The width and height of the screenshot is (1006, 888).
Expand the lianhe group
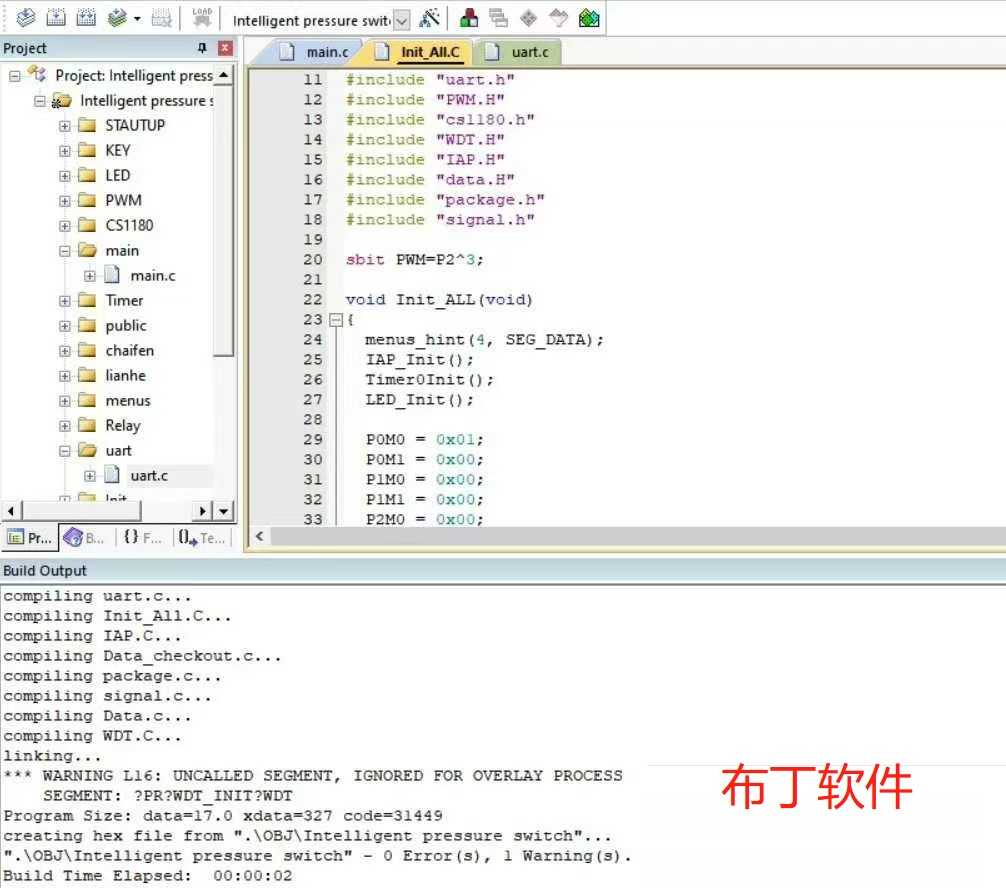(x=65, y=376)
